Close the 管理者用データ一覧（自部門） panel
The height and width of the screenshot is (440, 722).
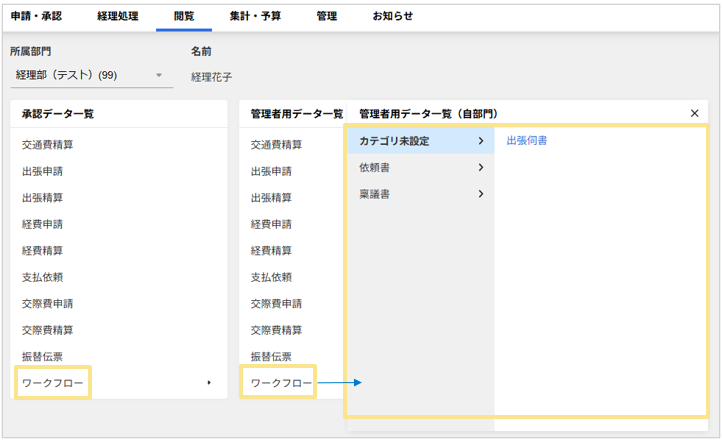click(x=694, y=114)
